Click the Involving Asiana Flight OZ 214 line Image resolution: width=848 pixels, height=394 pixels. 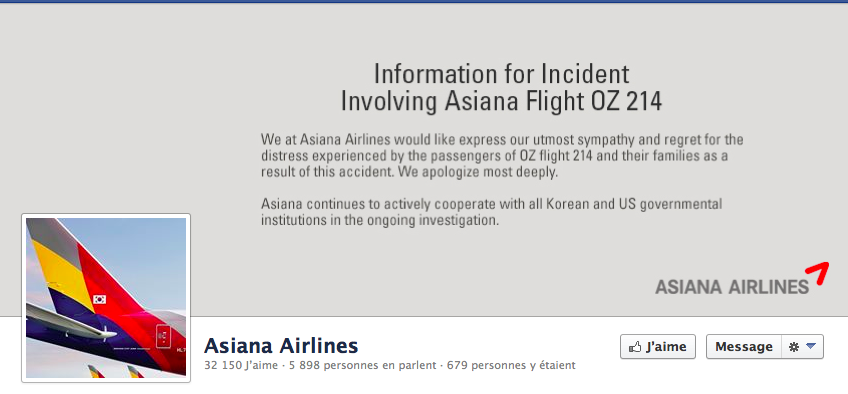coord(501,101)
